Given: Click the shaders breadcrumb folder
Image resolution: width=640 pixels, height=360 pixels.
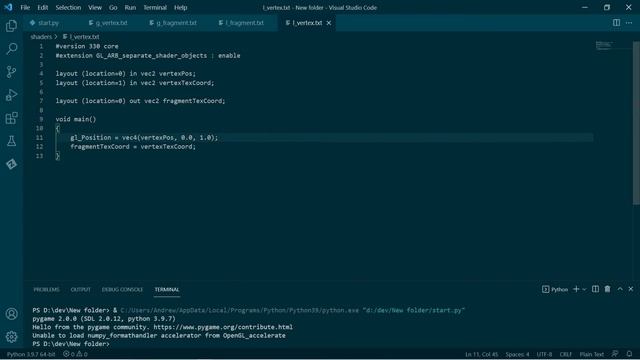Looking at the screenshot, I should coord(41,37).
